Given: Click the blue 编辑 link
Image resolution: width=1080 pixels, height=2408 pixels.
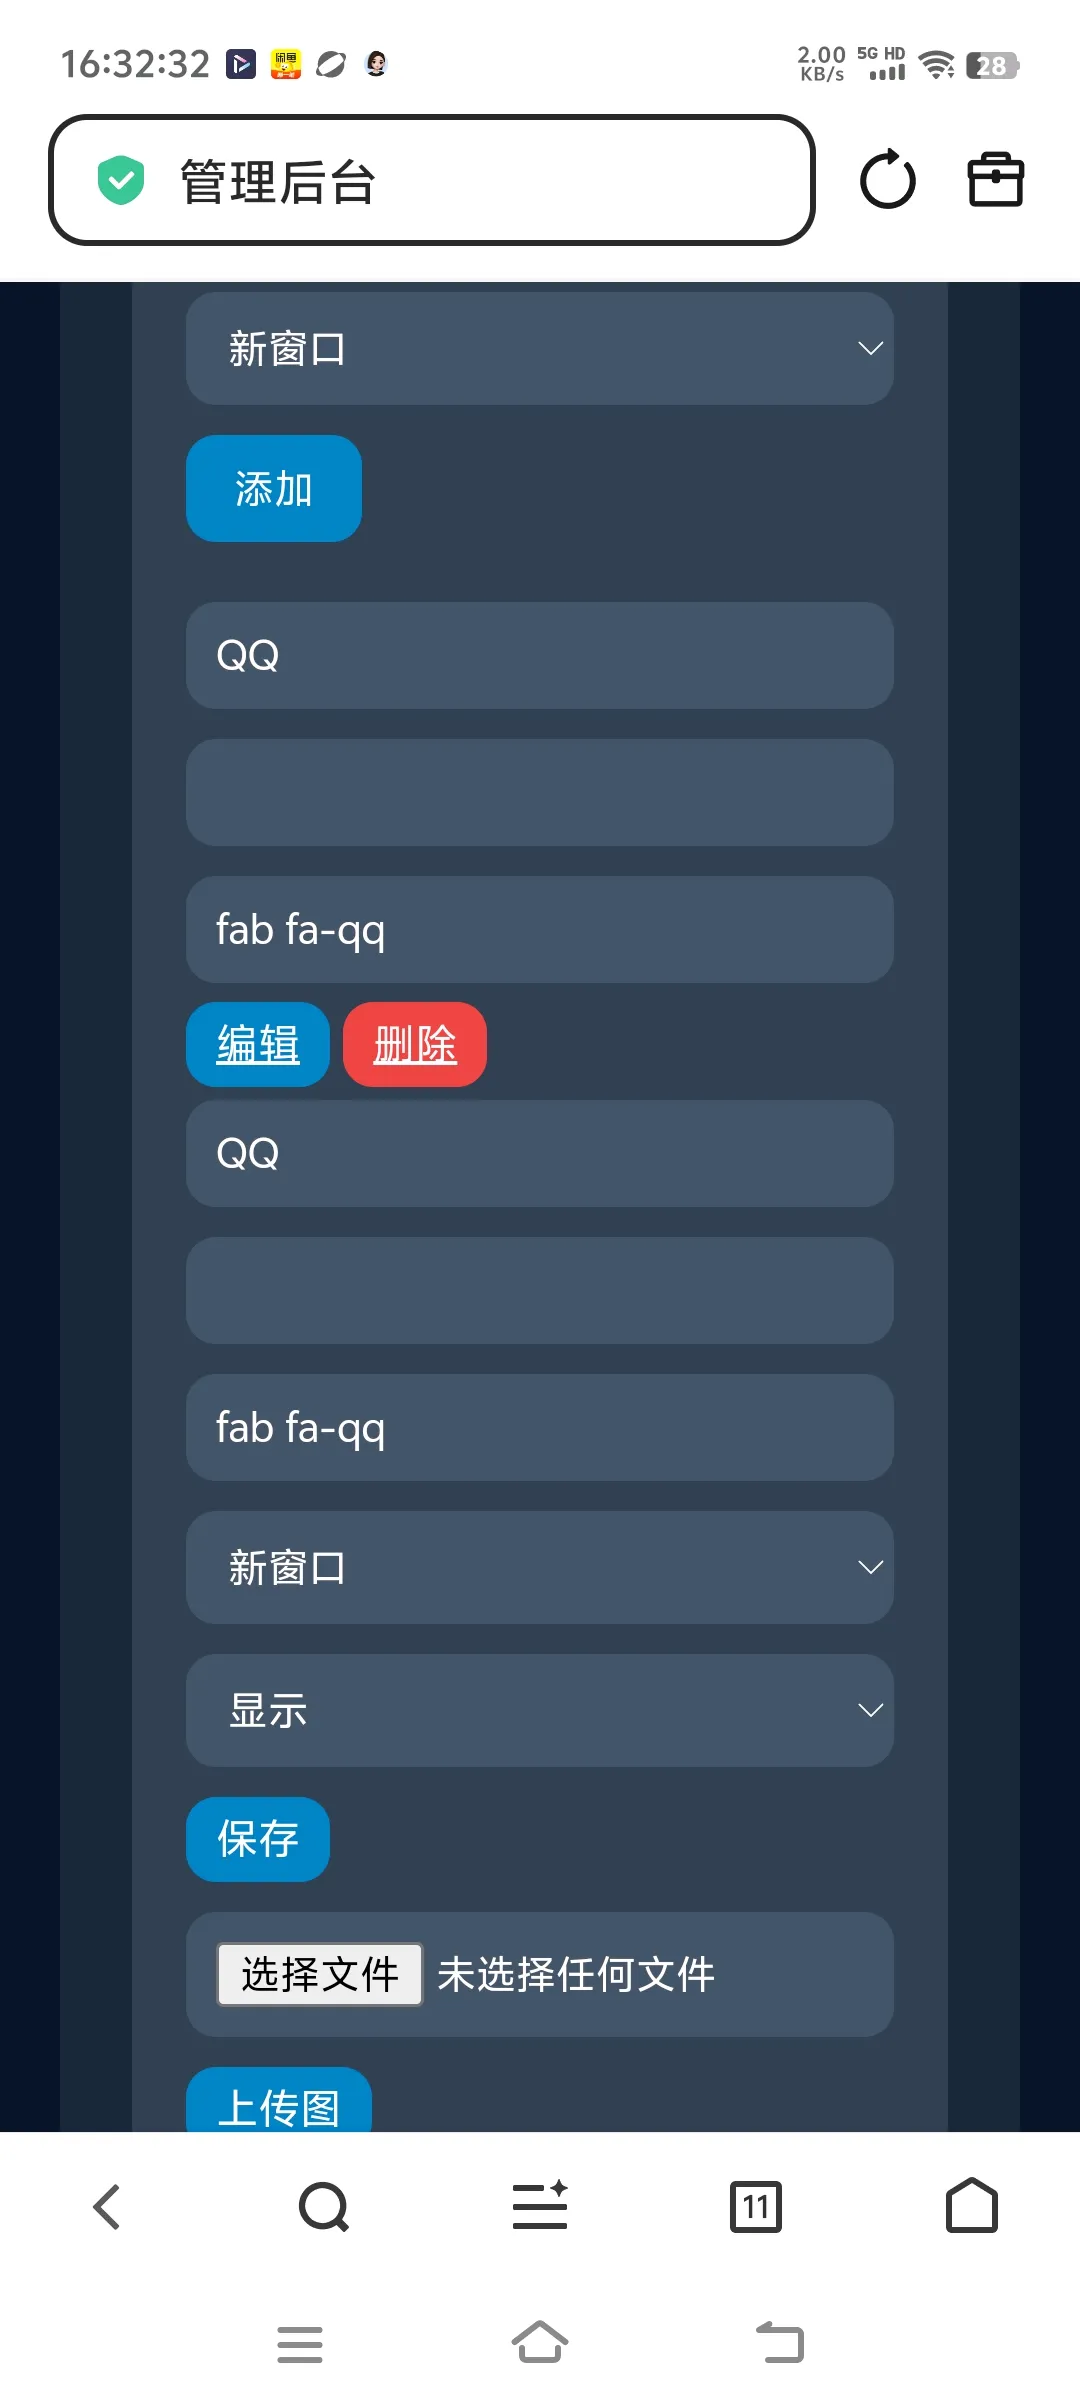Looking at the screenshot, I should point(258,1045).
